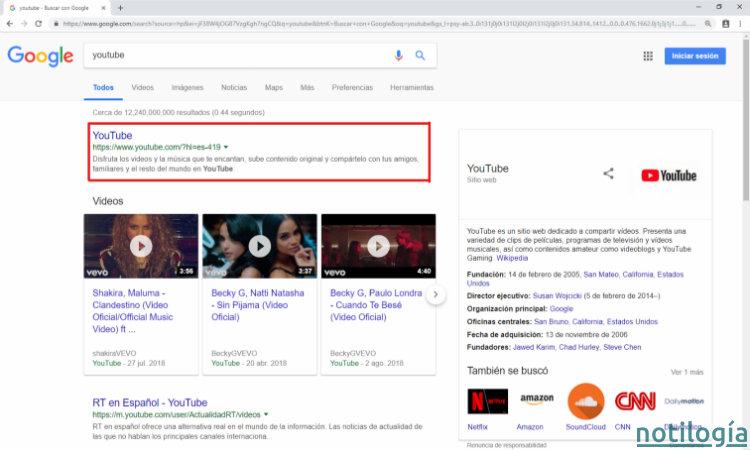Click the YouTube logo in the panel
This screenshot has width=750, height=450.
[669, 176]
